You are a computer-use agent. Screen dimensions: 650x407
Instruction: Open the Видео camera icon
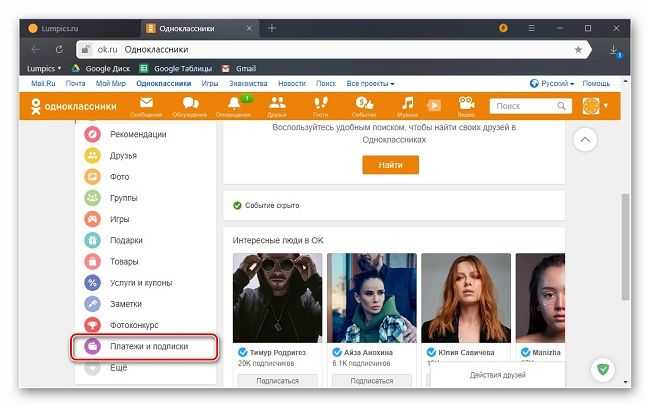pyautogui.click(x=466, y=105)
